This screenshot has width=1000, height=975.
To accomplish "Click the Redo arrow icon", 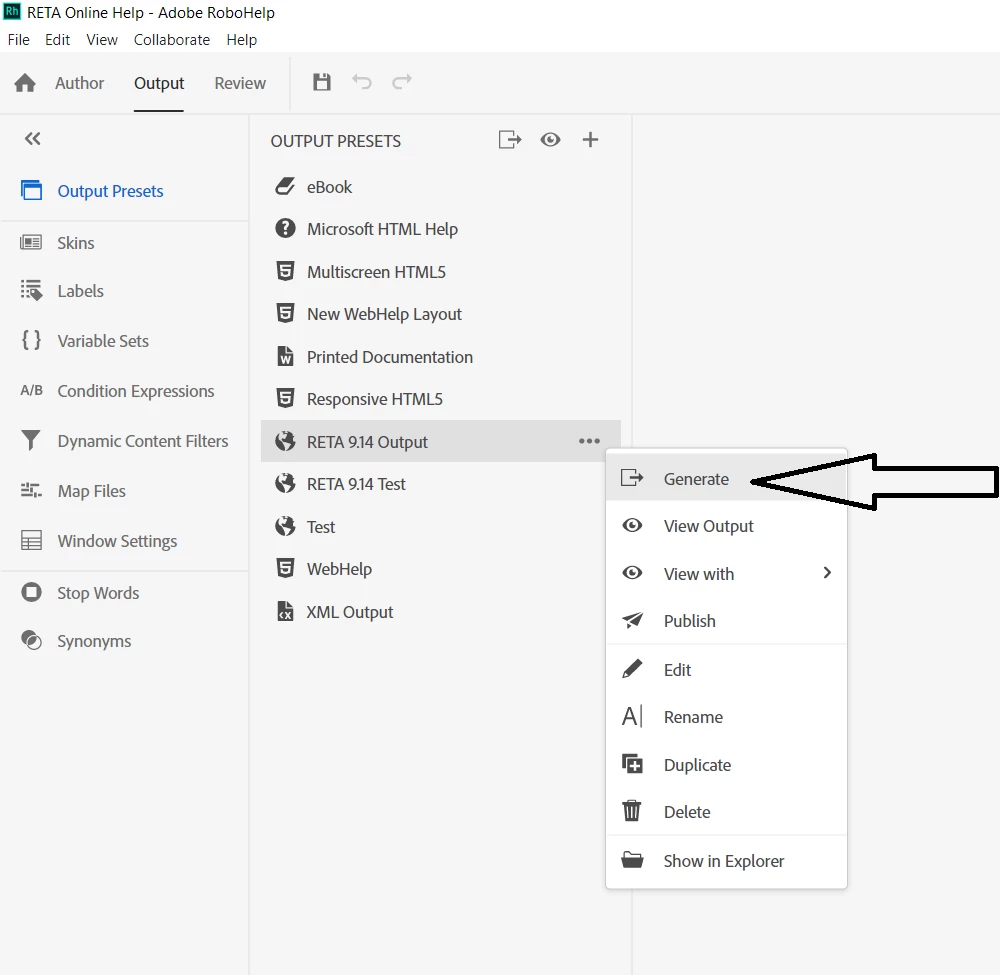I will coord(402,82).
